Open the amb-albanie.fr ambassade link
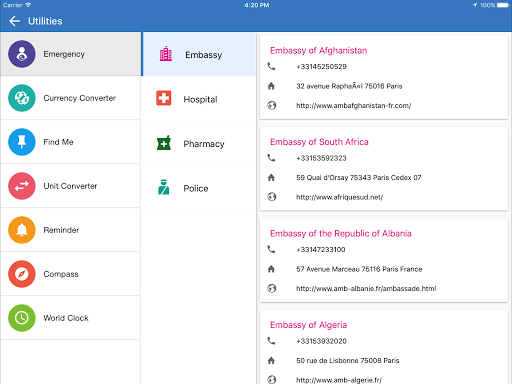Screen dimensions: 512x384 tap(366, 289)
